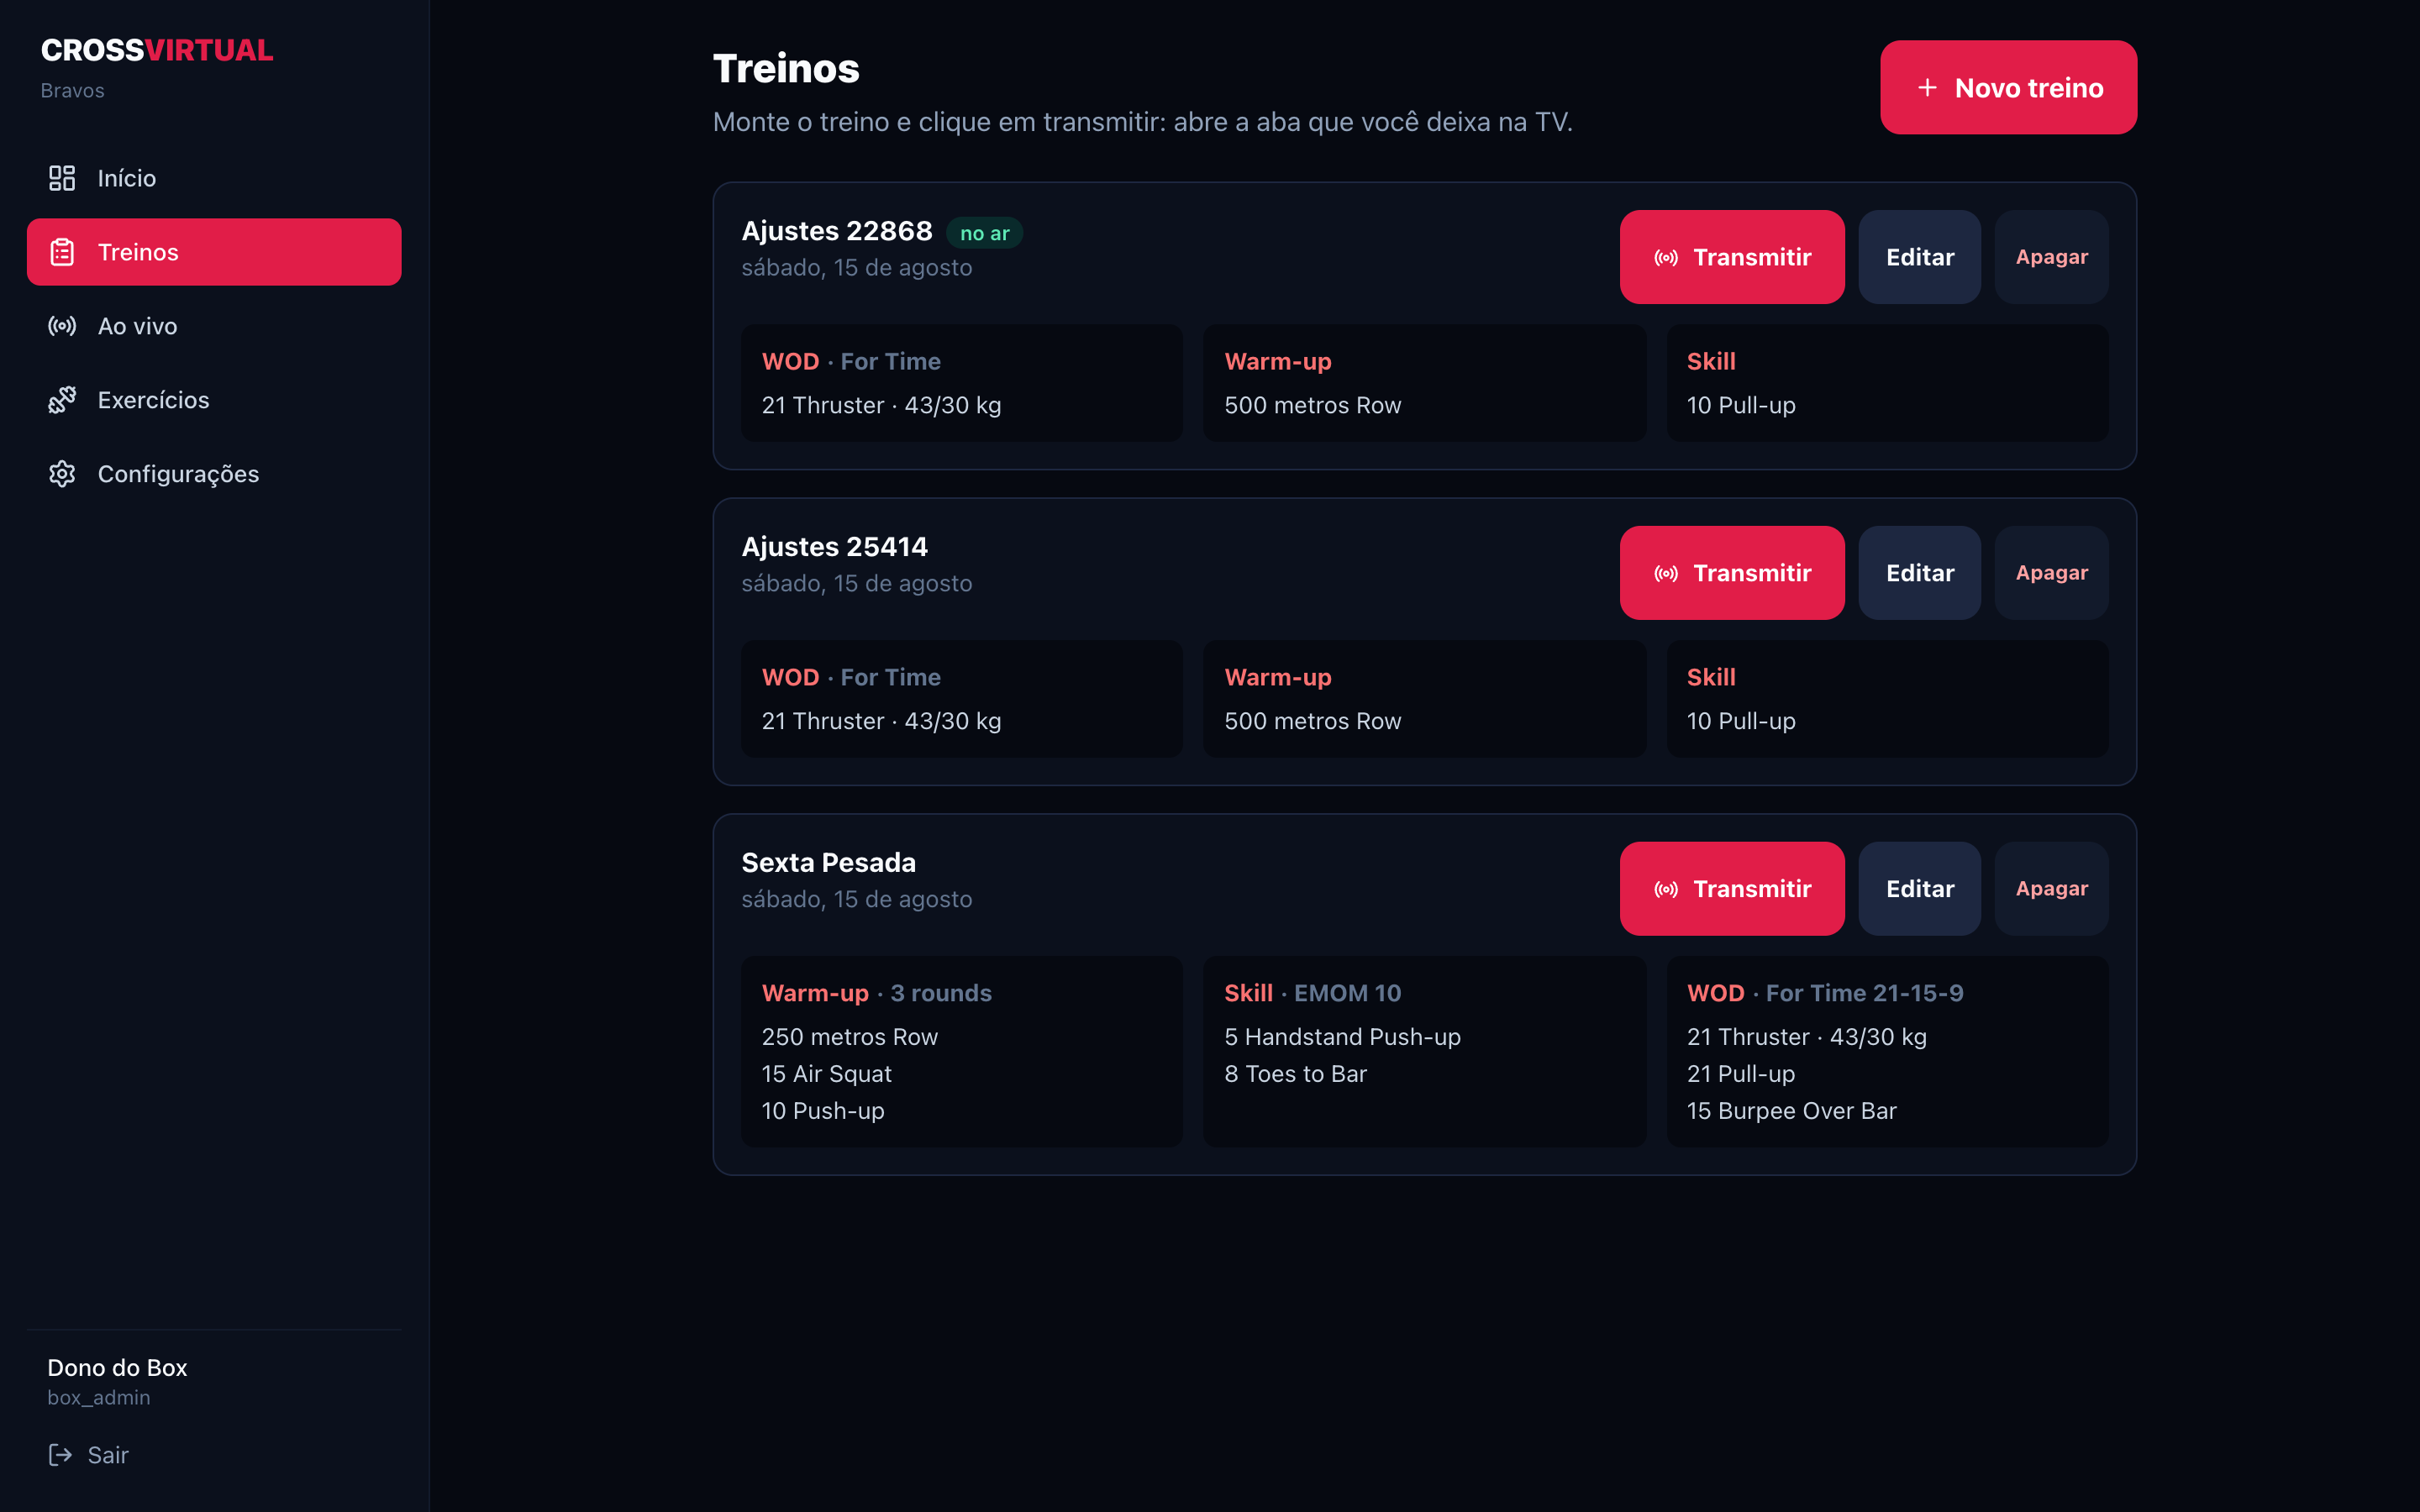
Task: Click the Ao vivo broadcast icon
Action: [x=62, y=326]
